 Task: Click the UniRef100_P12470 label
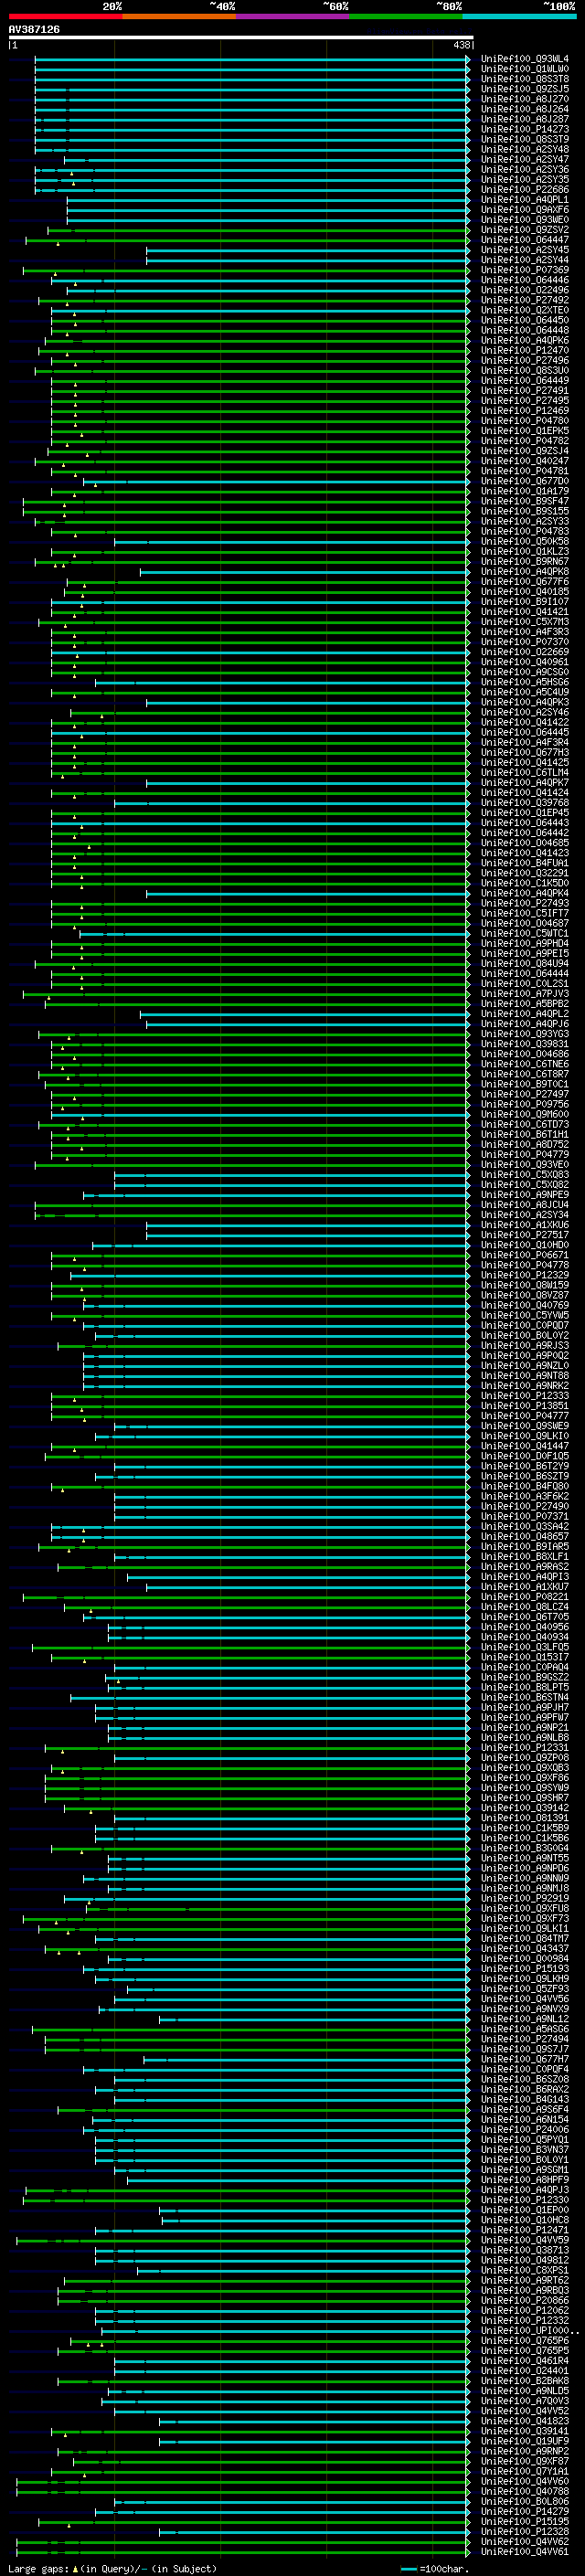coord(525,351)
